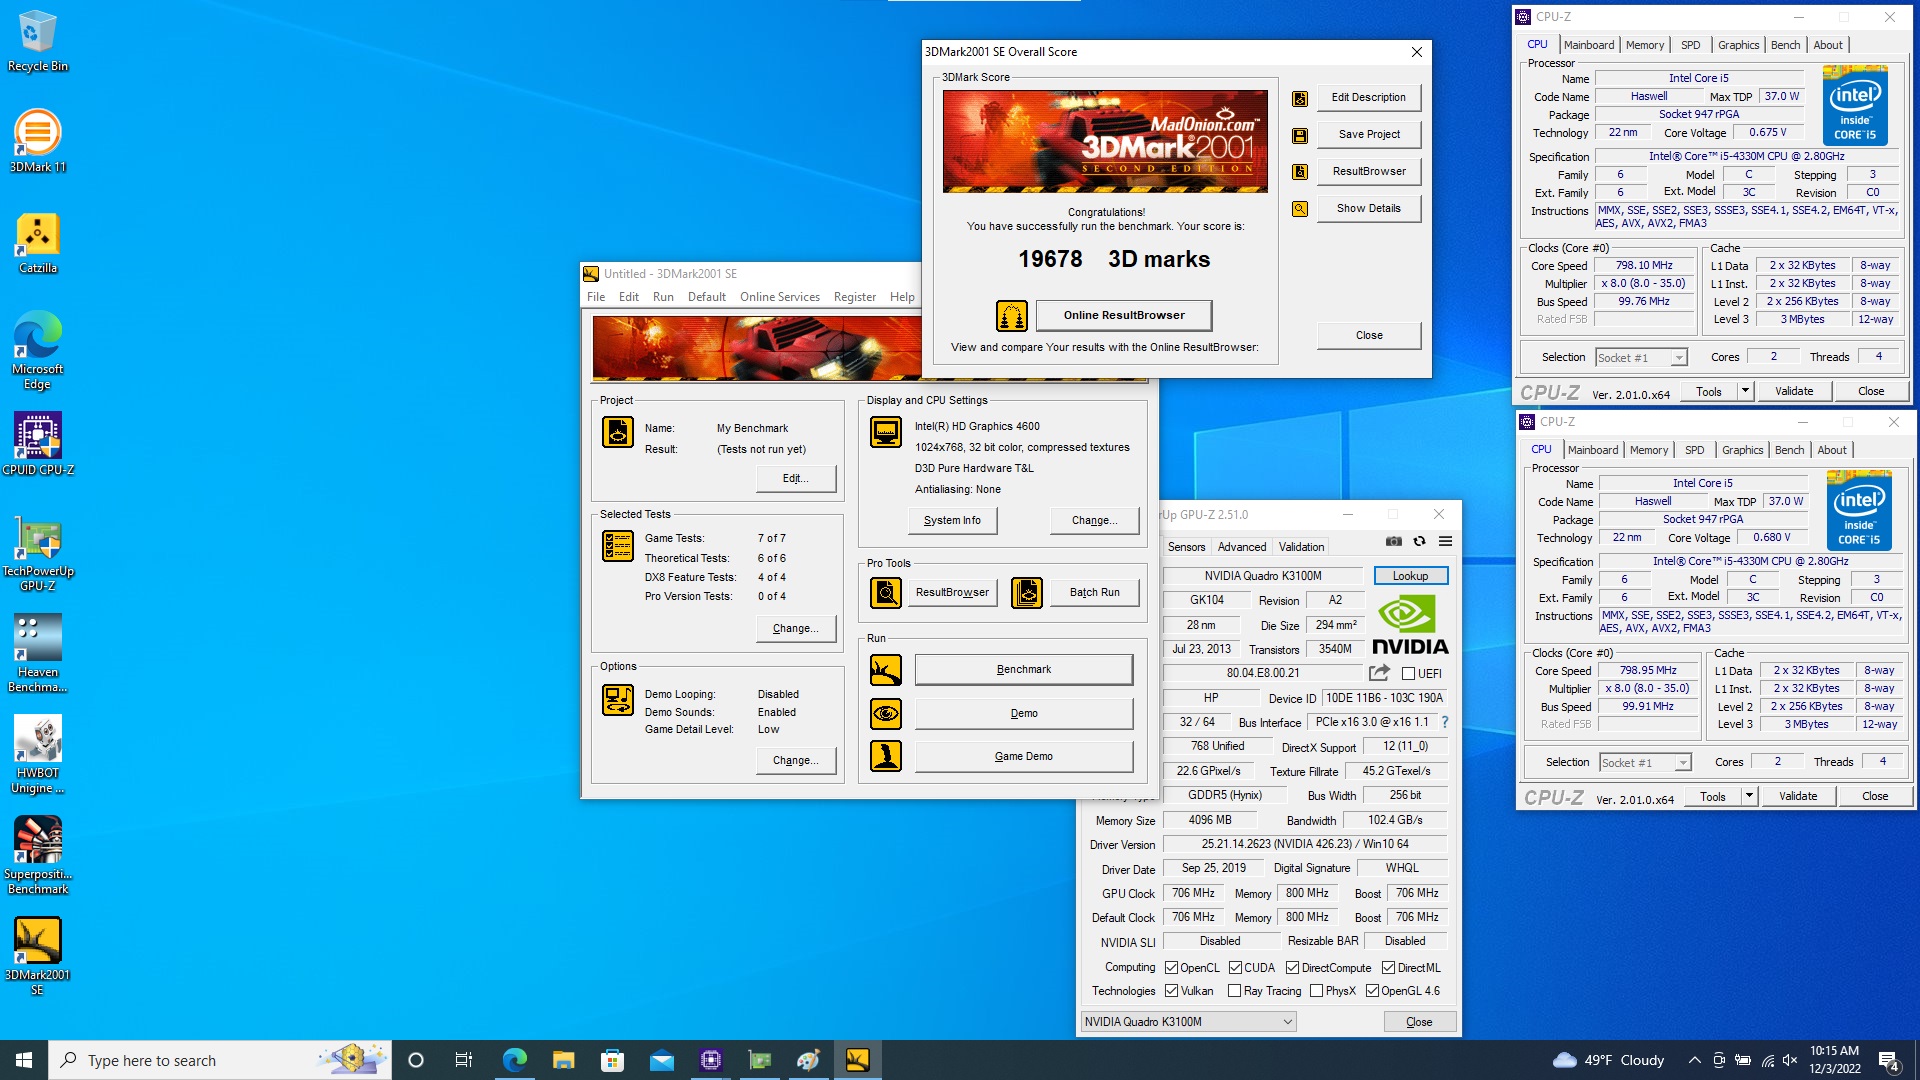Click the Batch Run icon in Pro Tools
Viewport: 1920px width, 1080px height.
click(x=1027, y=593)
